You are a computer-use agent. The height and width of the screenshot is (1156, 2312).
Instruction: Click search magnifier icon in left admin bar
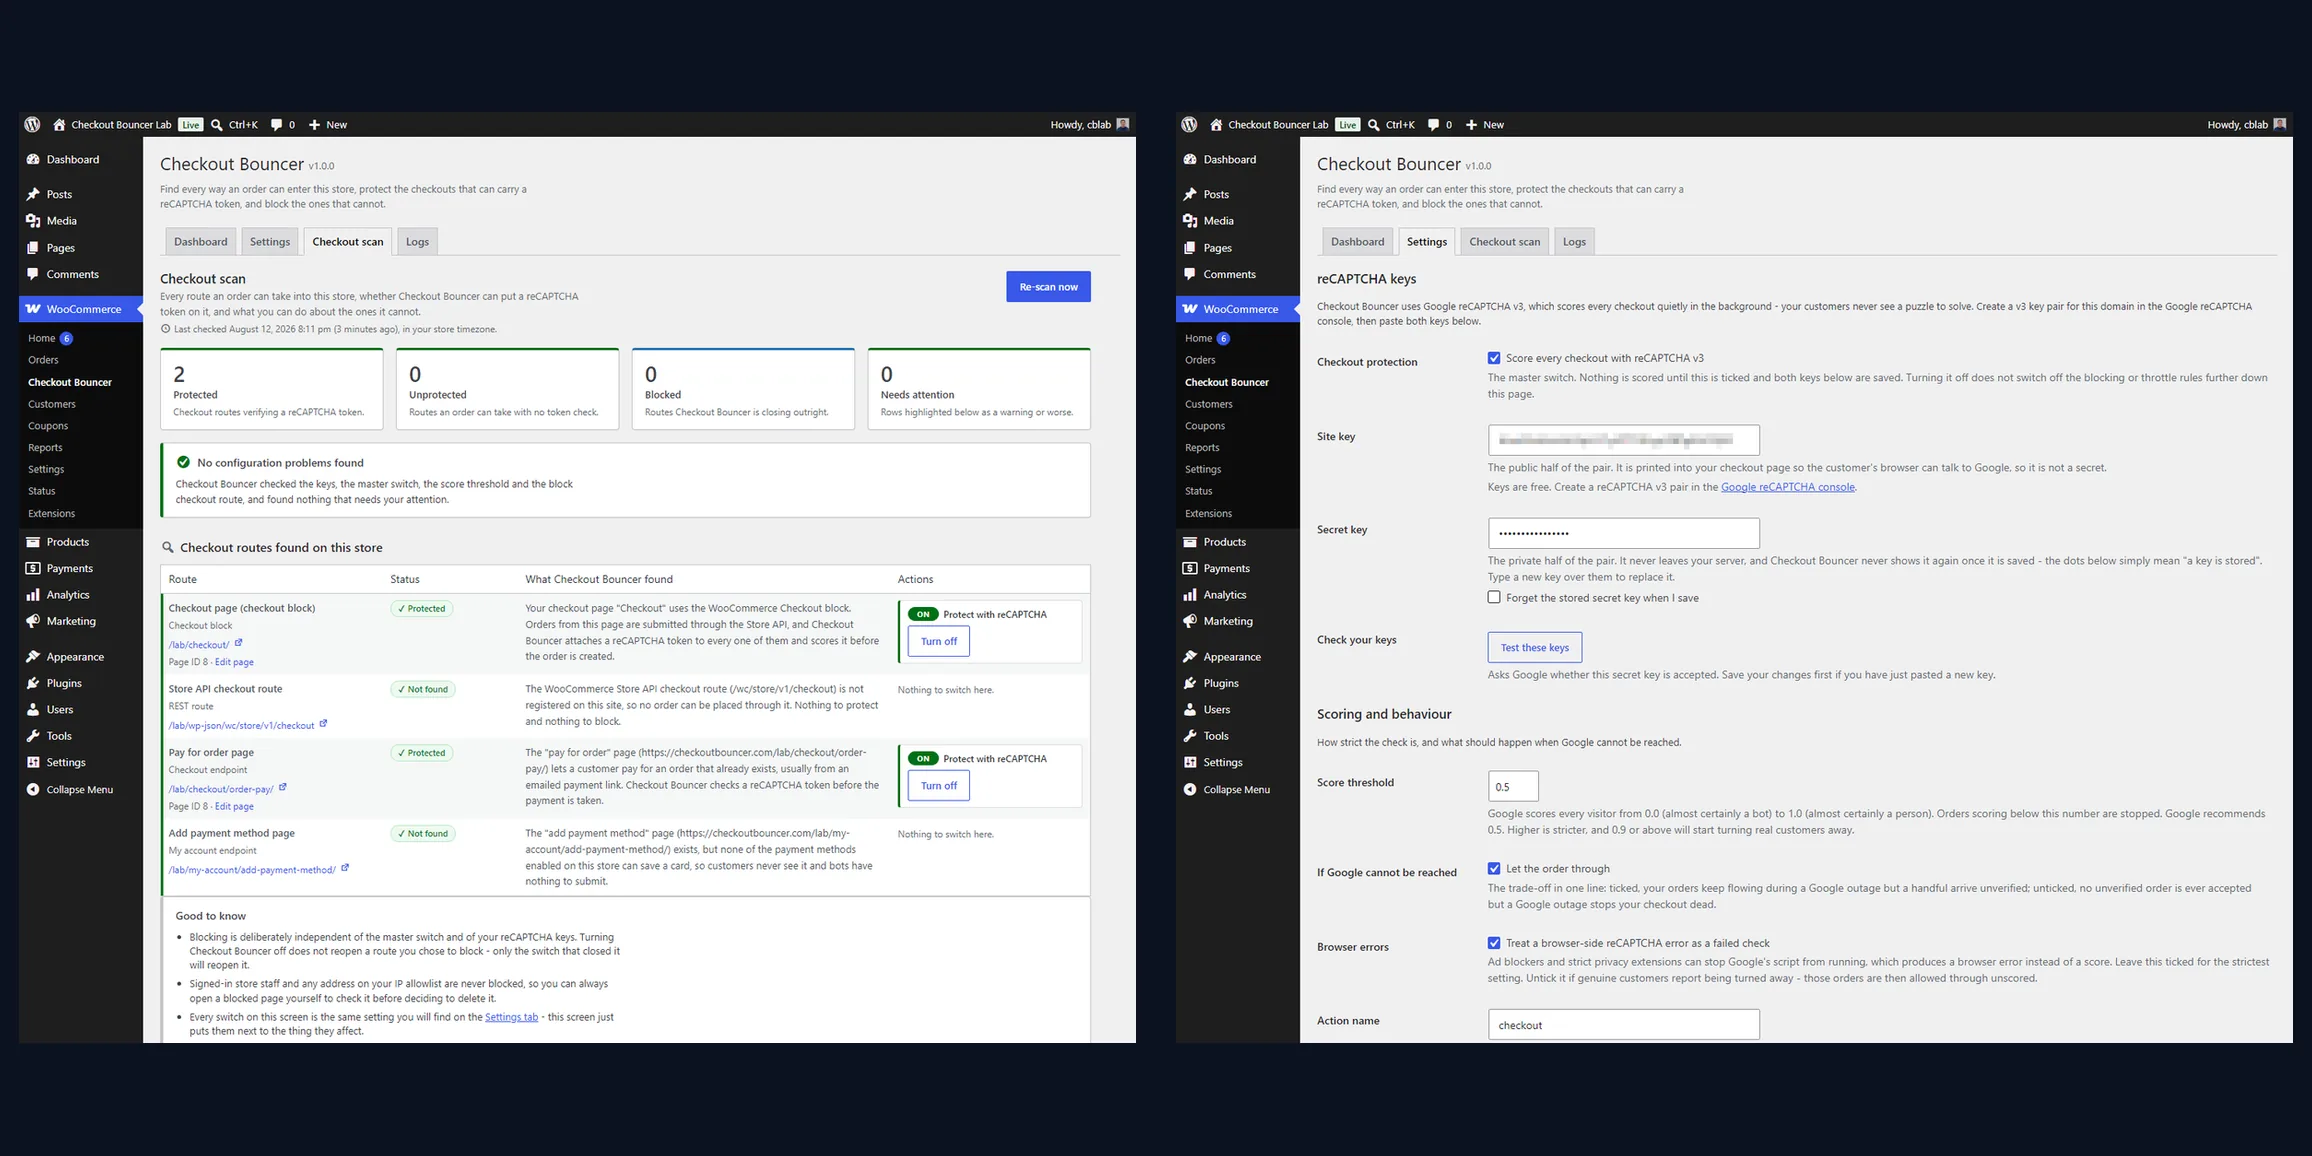[216, 125]
